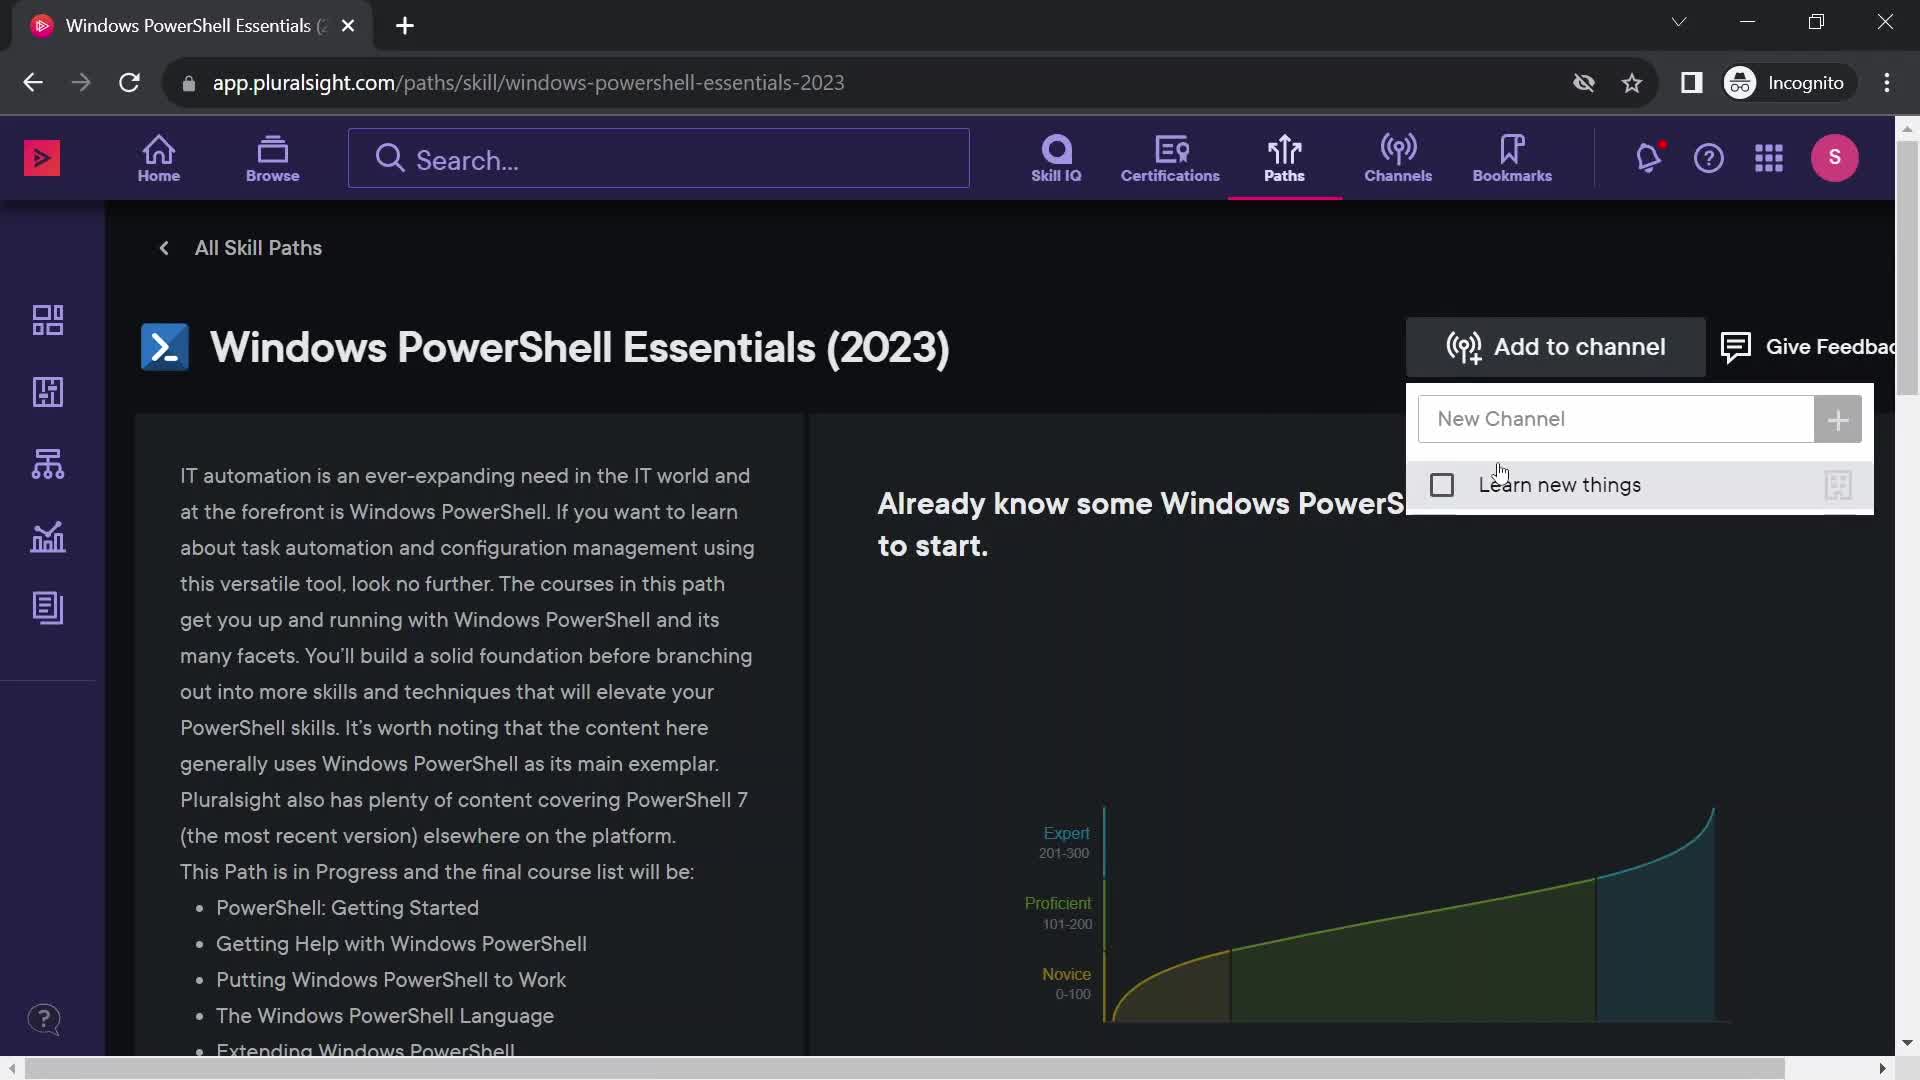This screenshot has width=1920, height=1080.
Task: Open the apps grid menu icon
Action: click(x=1768, y=158)
